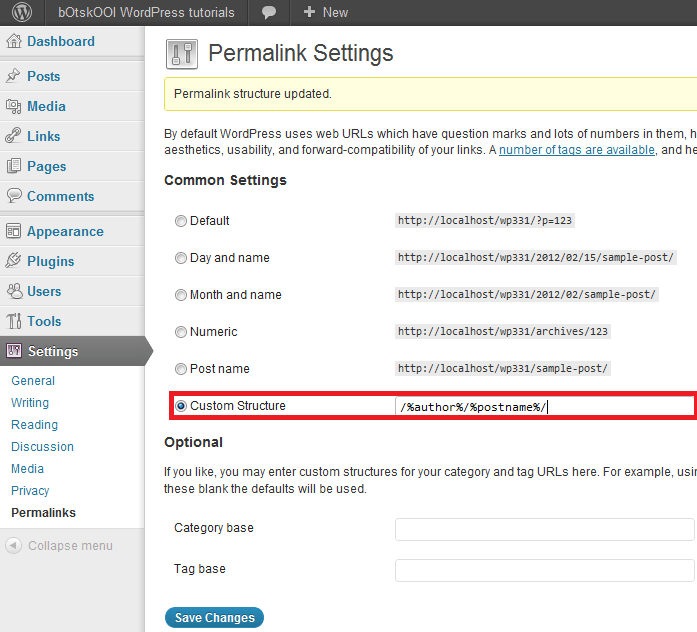Image resolution: width=697 pixels, height=632 pixels.
Task: Go to Media settings submenu under Settings
Action: (27, 468)
